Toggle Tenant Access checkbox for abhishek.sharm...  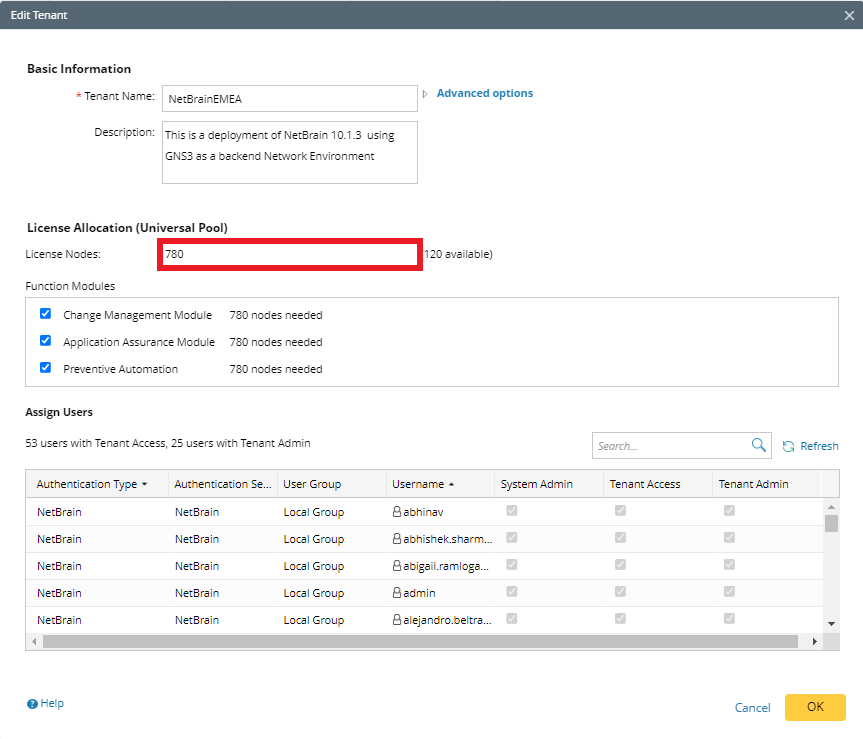[620, 538]
